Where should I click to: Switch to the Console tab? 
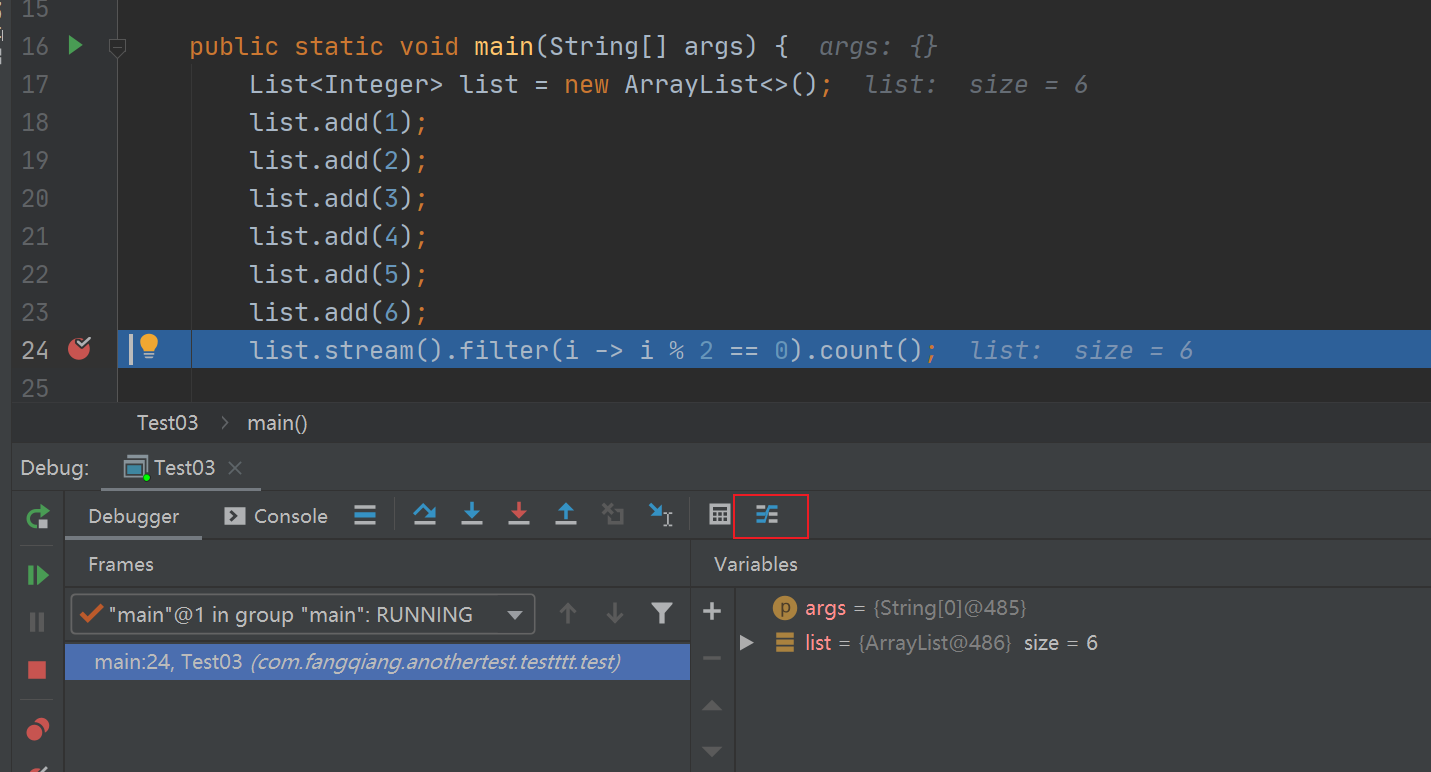click(x=276, y=516)
